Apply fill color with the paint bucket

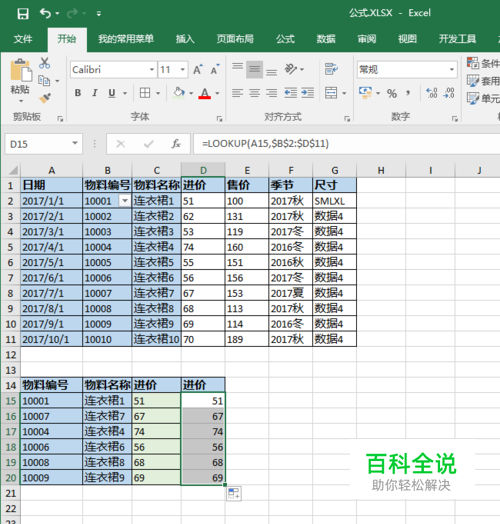coord(179,93)
